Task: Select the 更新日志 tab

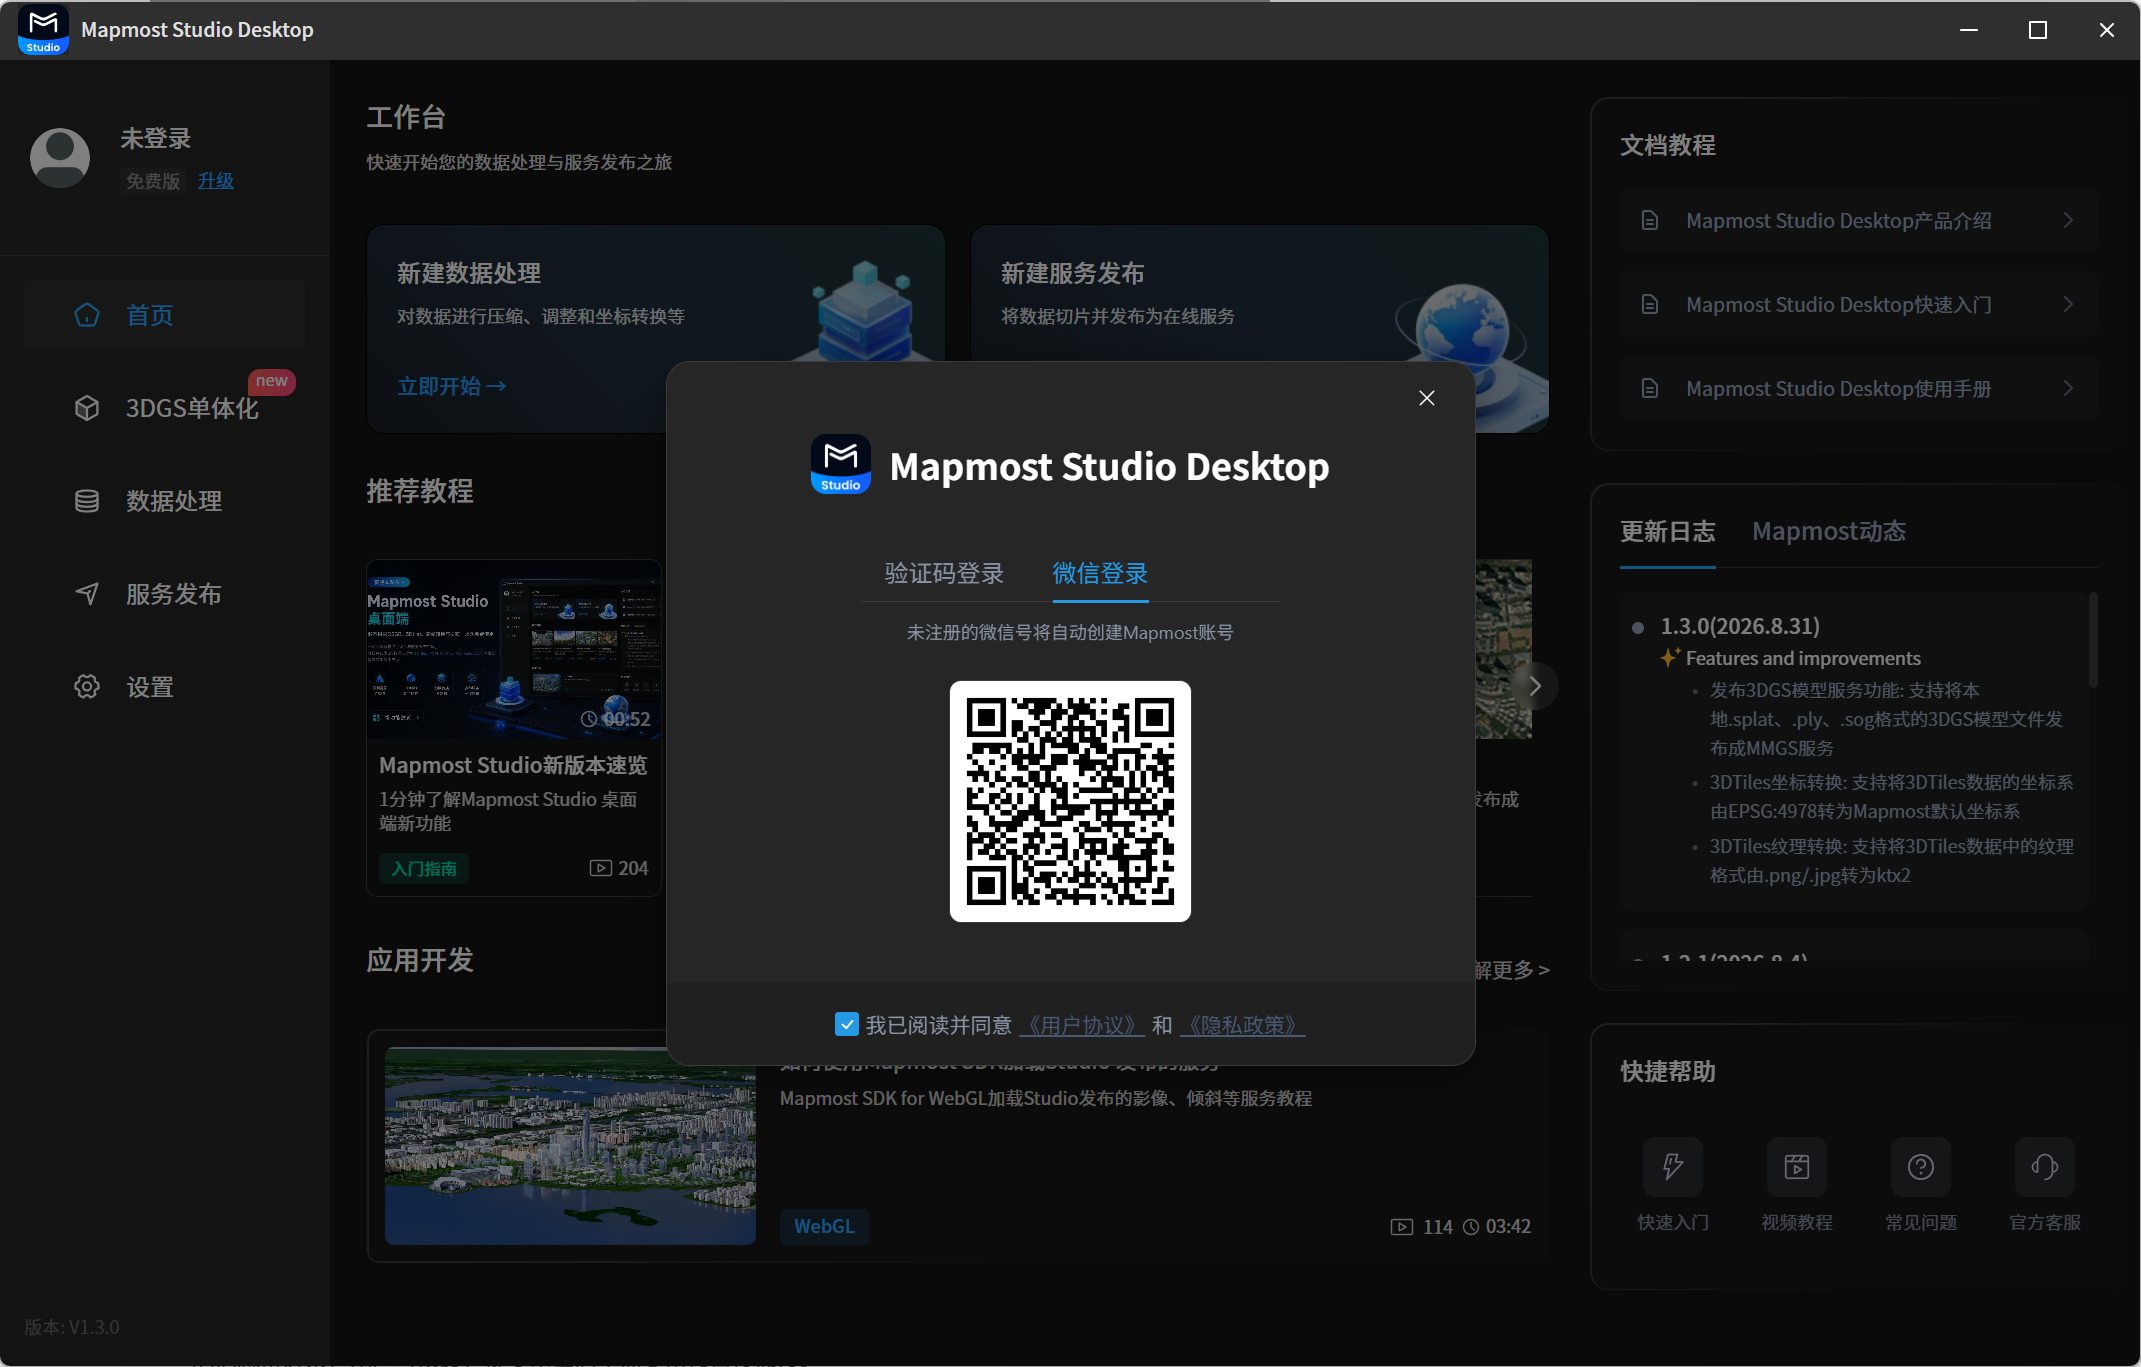Action: coord(1667,532)
